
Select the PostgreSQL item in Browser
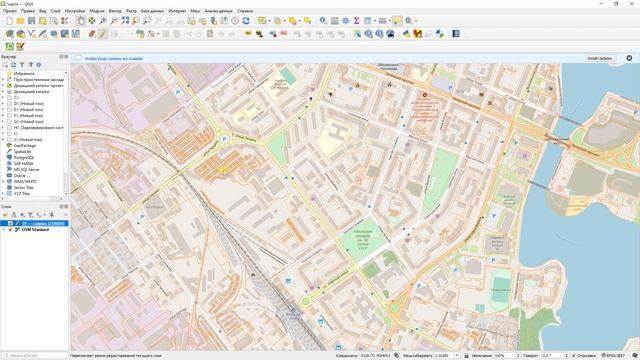24,158
